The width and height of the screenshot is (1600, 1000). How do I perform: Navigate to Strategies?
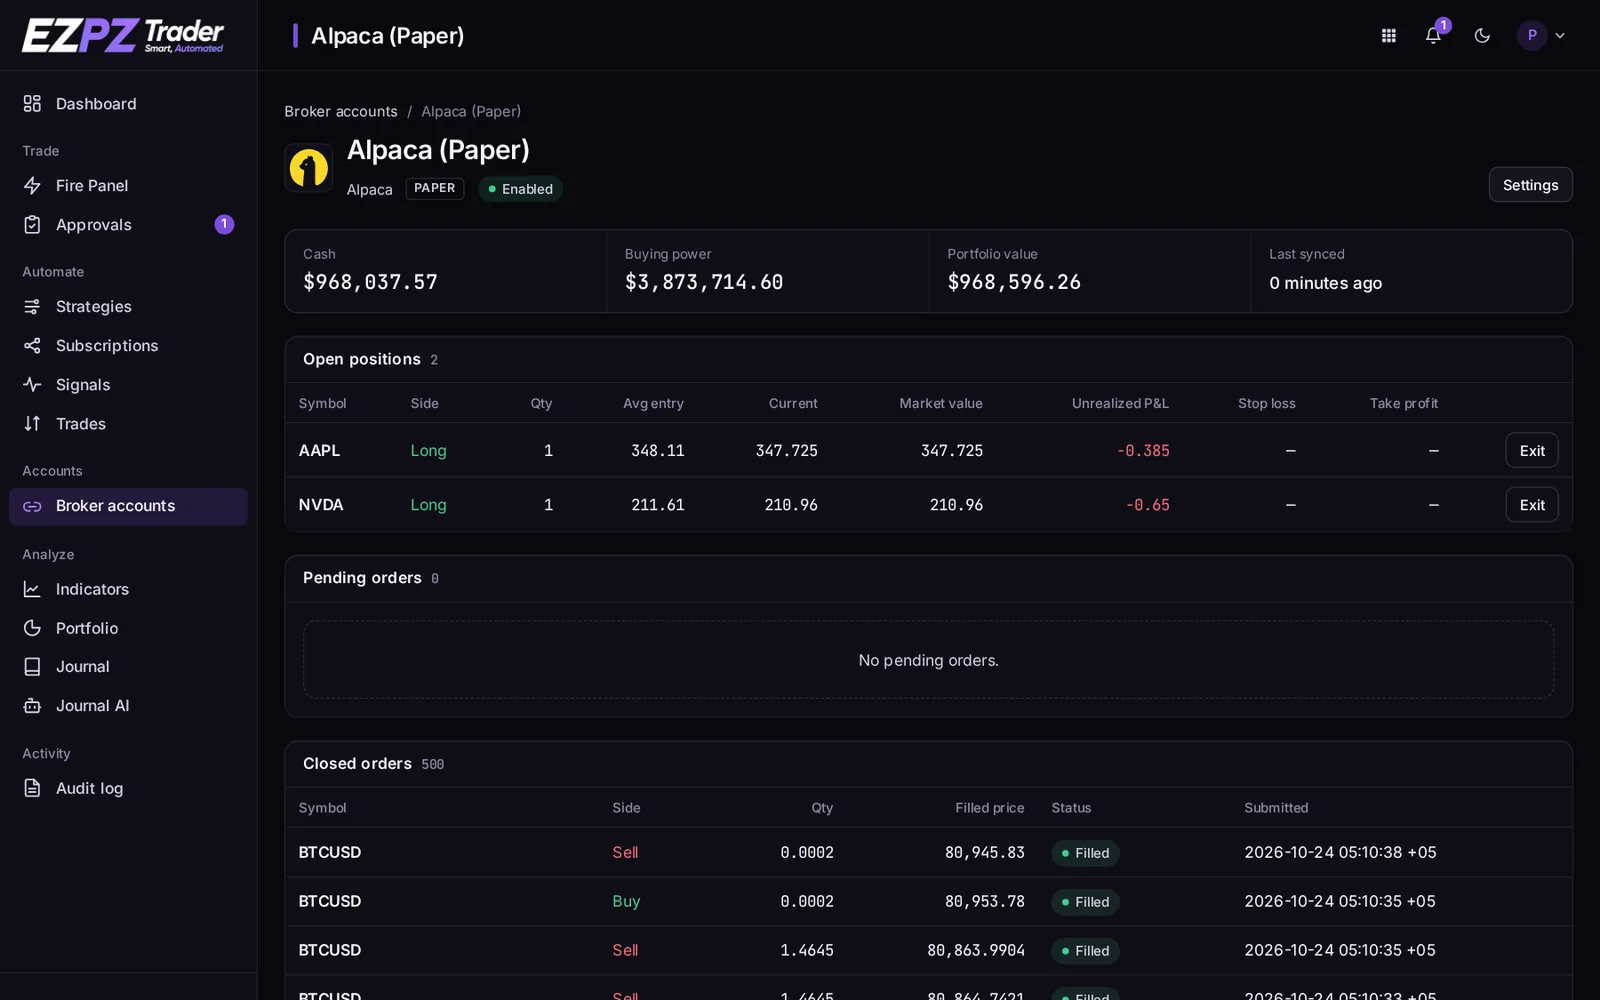(128, 306)
